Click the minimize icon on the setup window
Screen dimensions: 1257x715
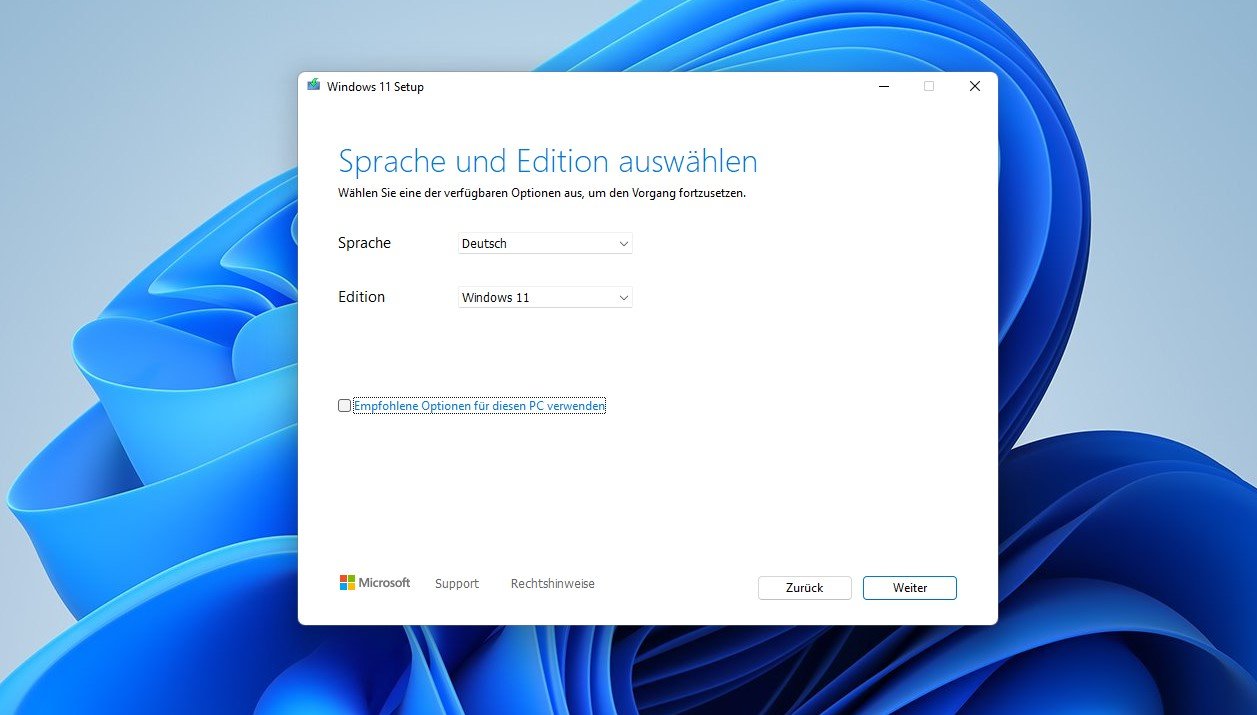(x=883, y=86)
